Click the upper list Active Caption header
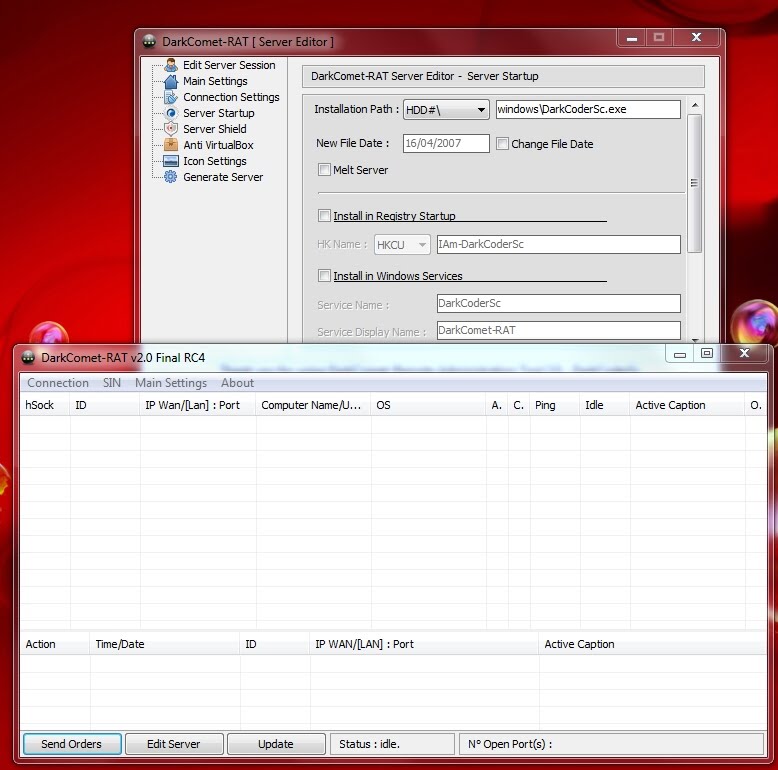The height and width of the screenshot is (770, 778). (687, 405)
